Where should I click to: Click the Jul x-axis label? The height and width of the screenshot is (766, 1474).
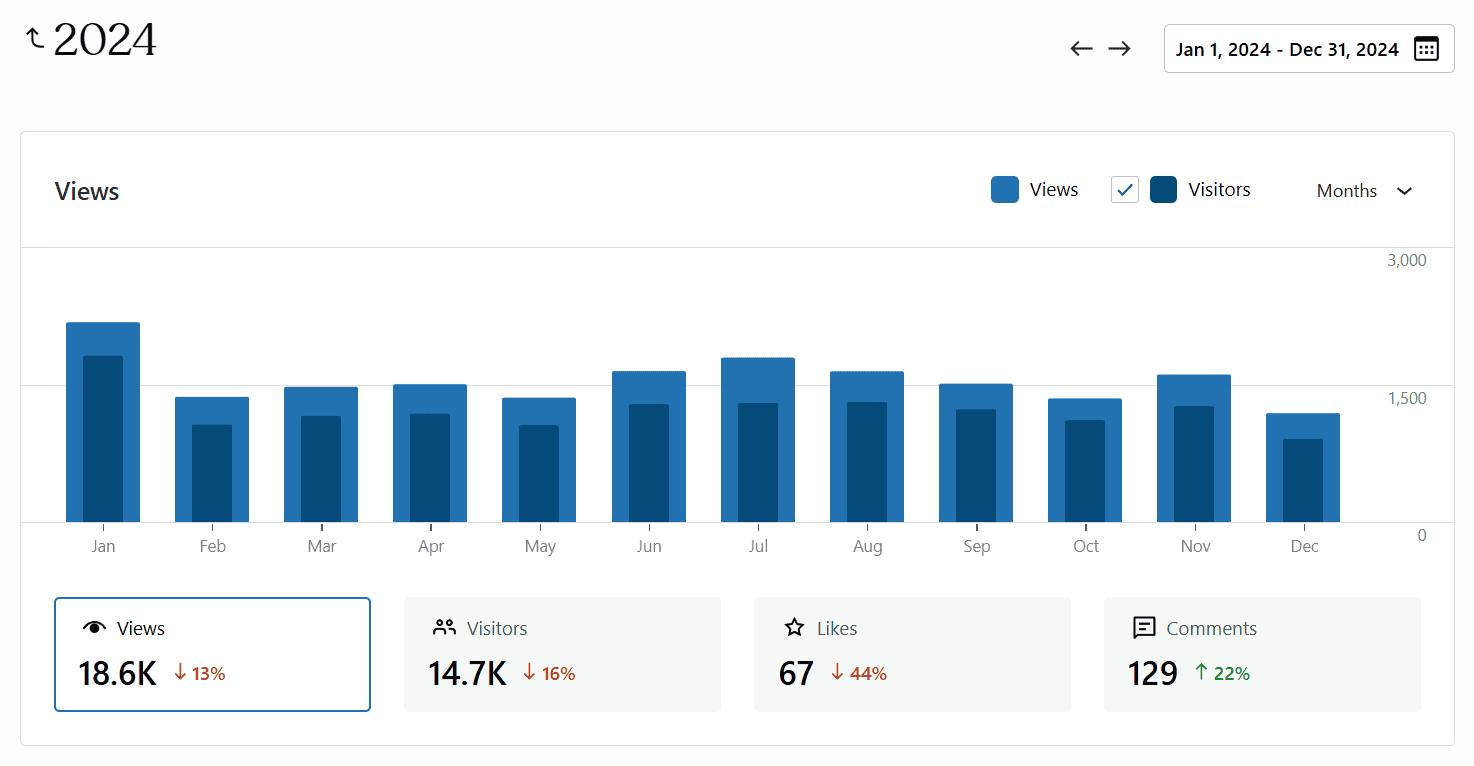point(758,546)
